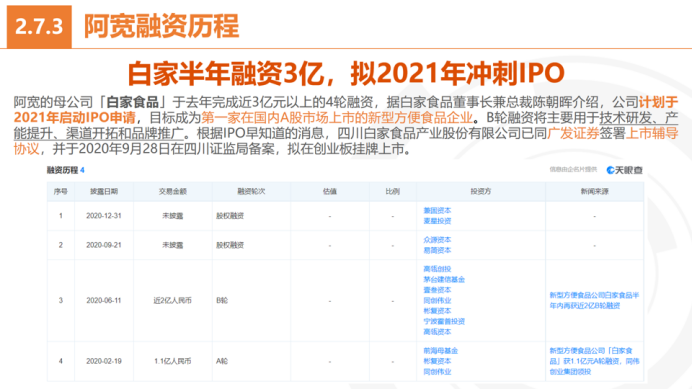
Task: Open news link about 近2亿B轮融资
Action: [594, 300]
